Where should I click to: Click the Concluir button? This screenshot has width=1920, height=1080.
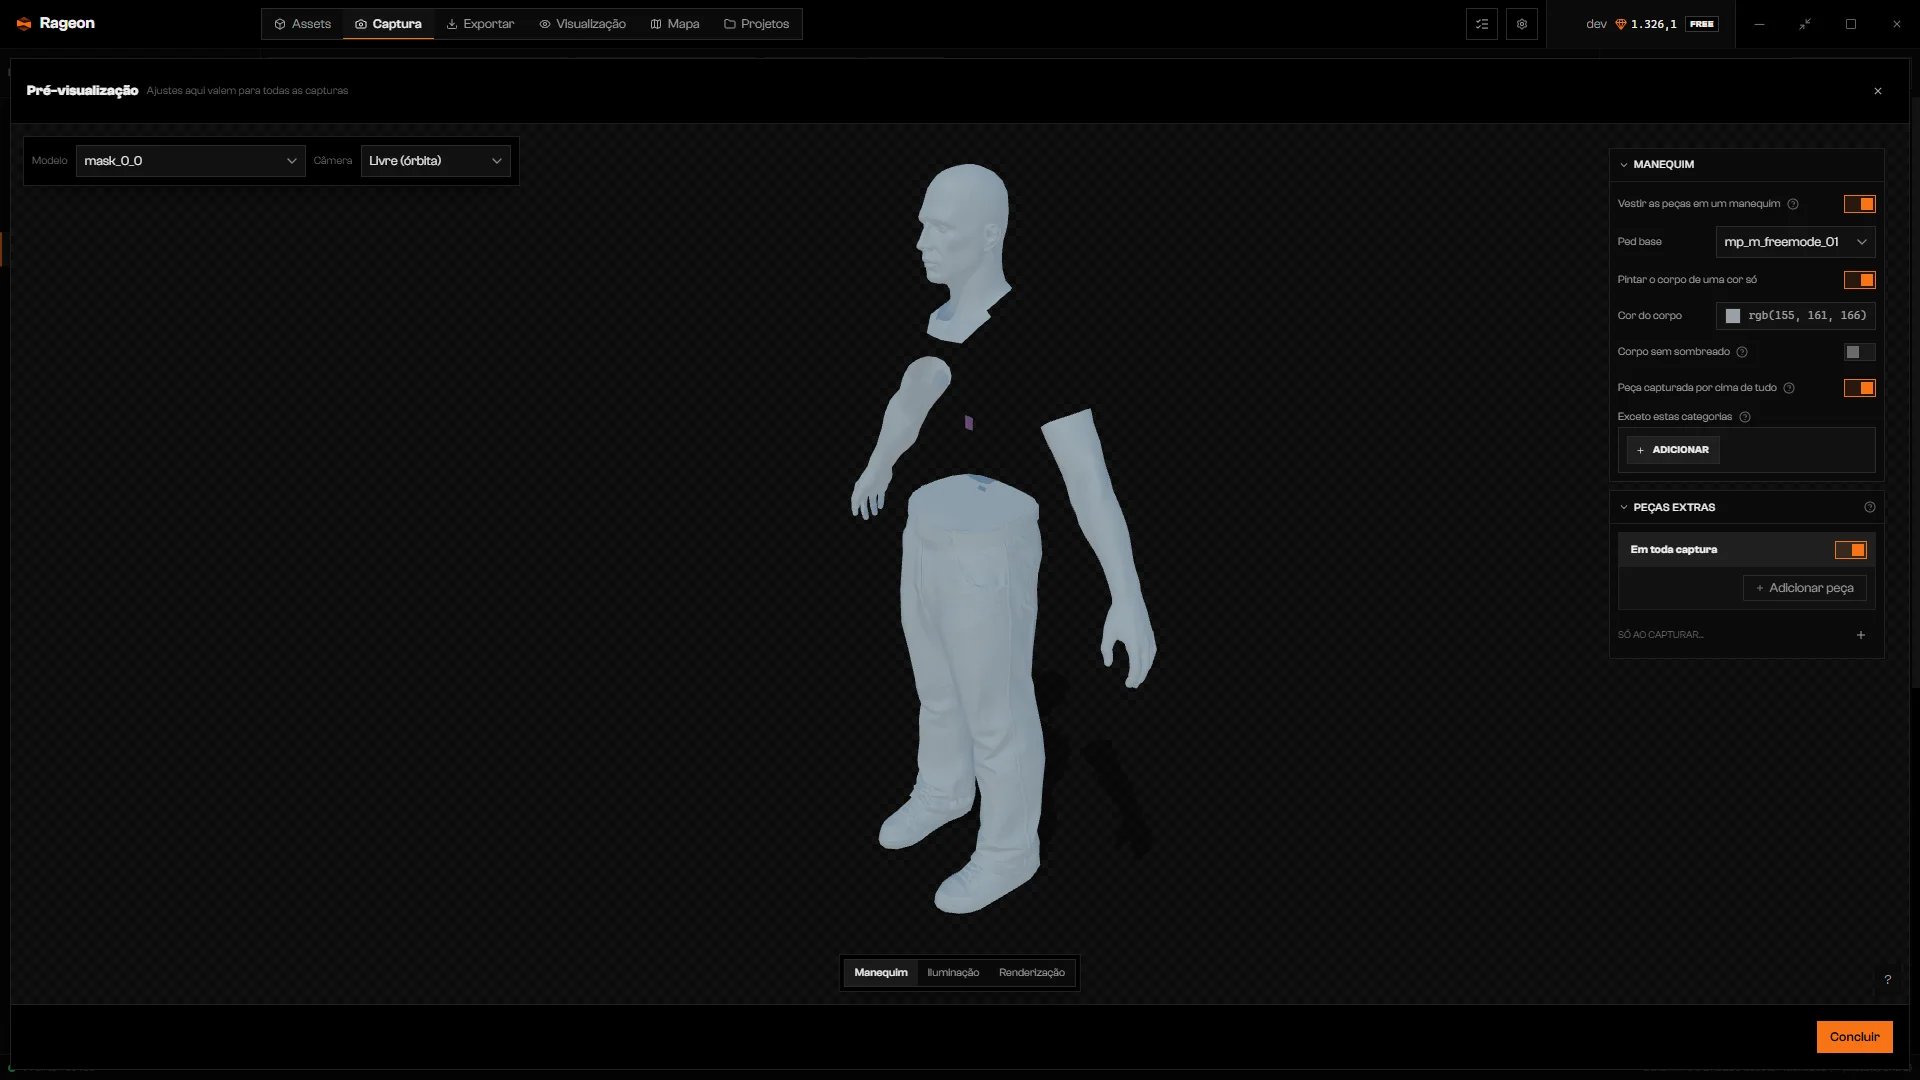1855,1037
